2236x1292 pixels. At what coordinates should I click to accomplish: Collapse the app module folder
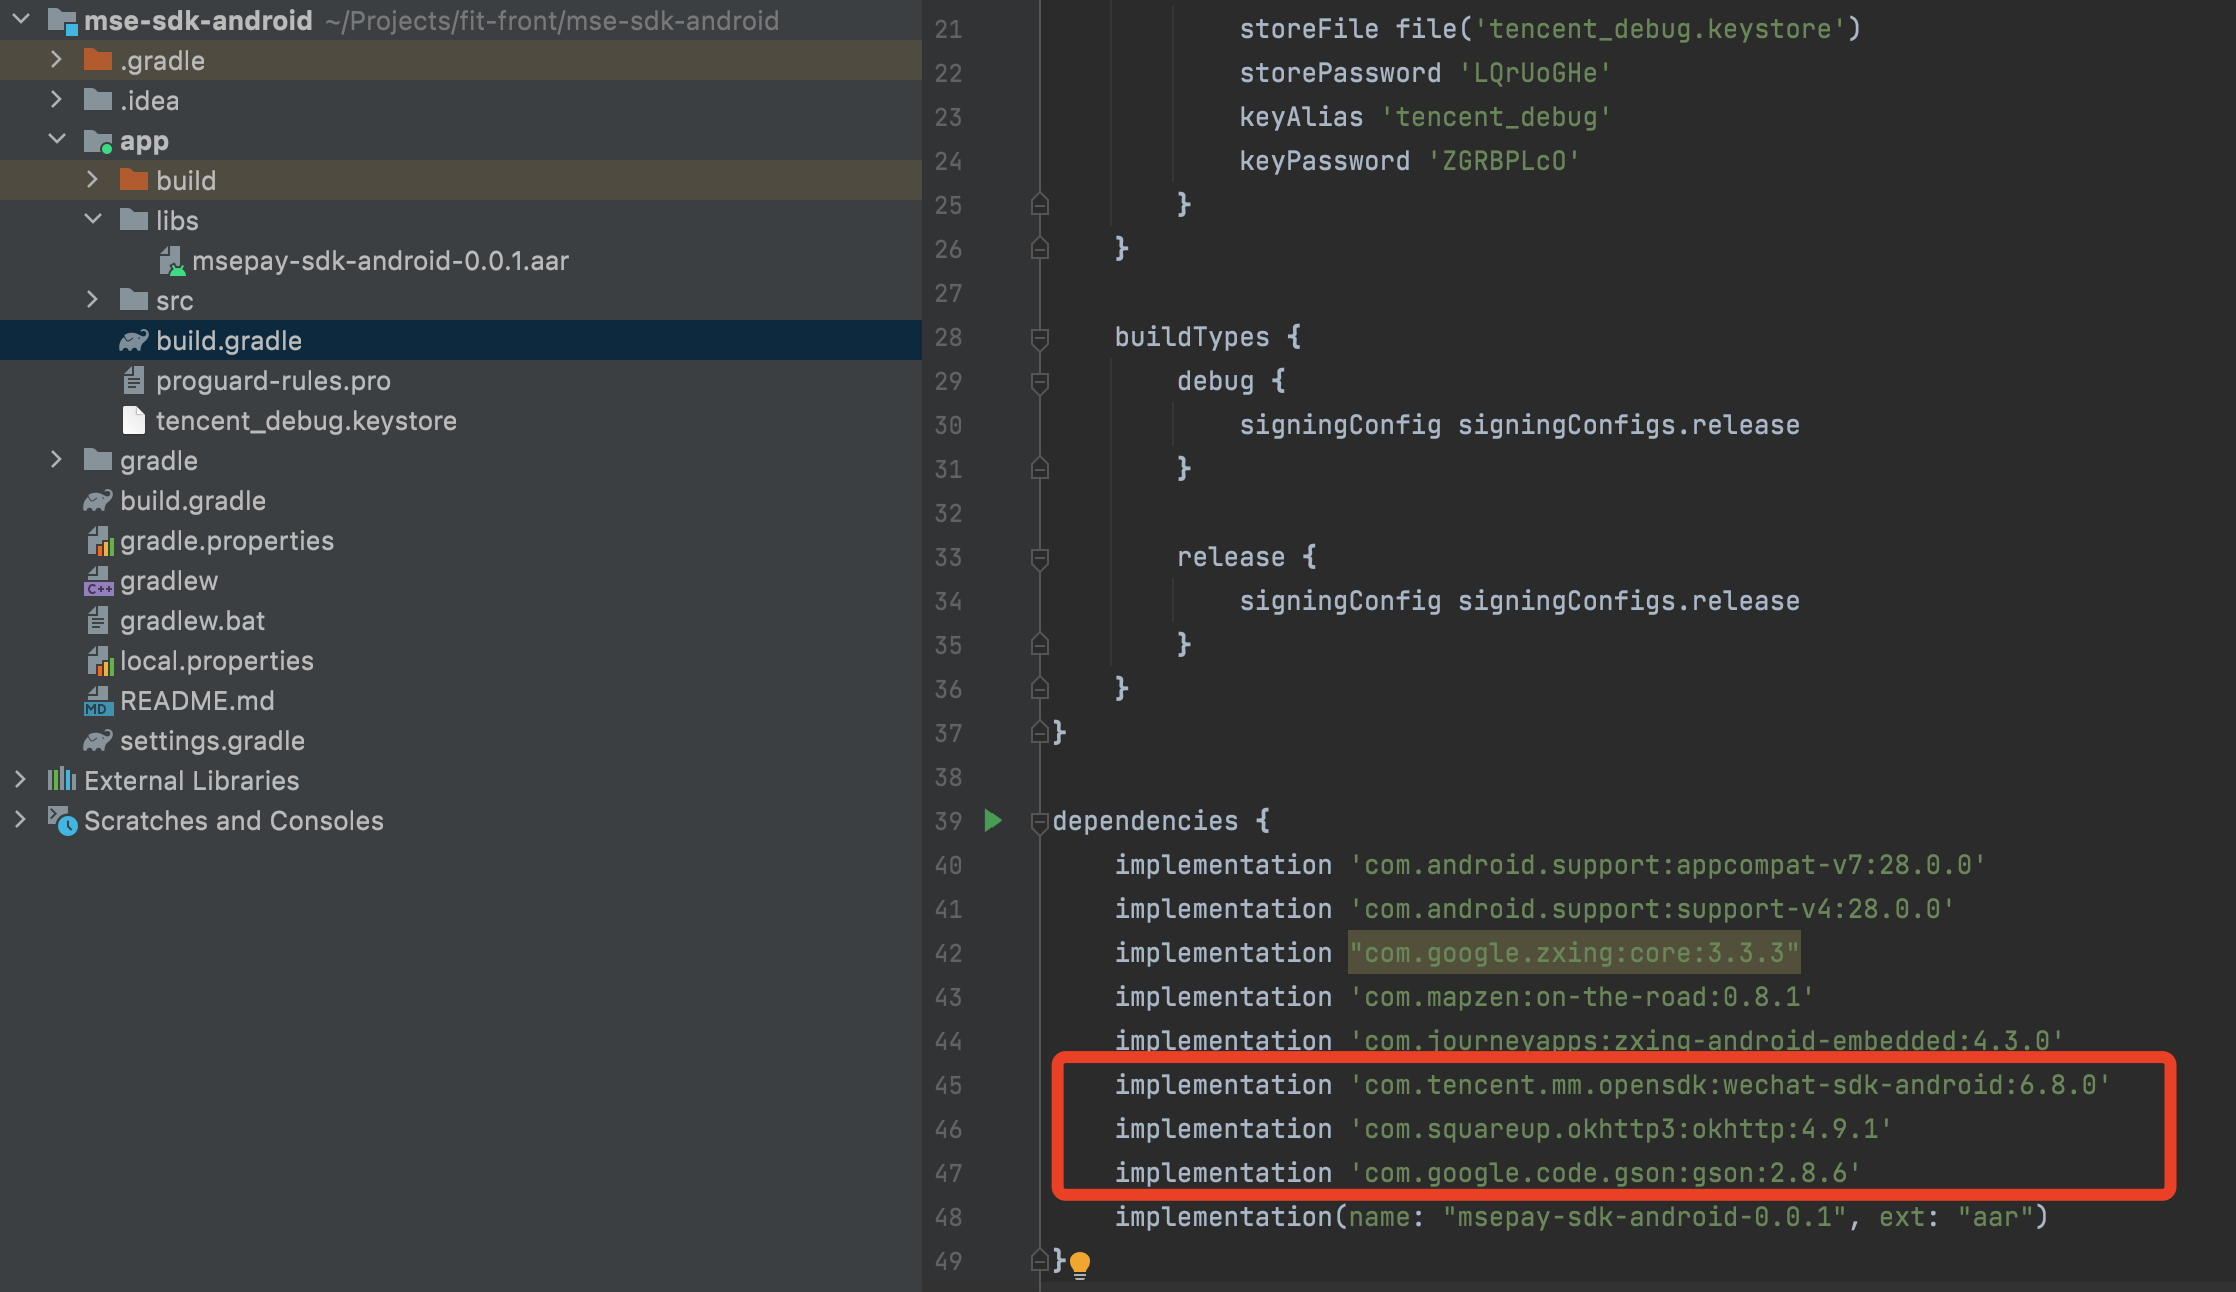coord(57,140)
